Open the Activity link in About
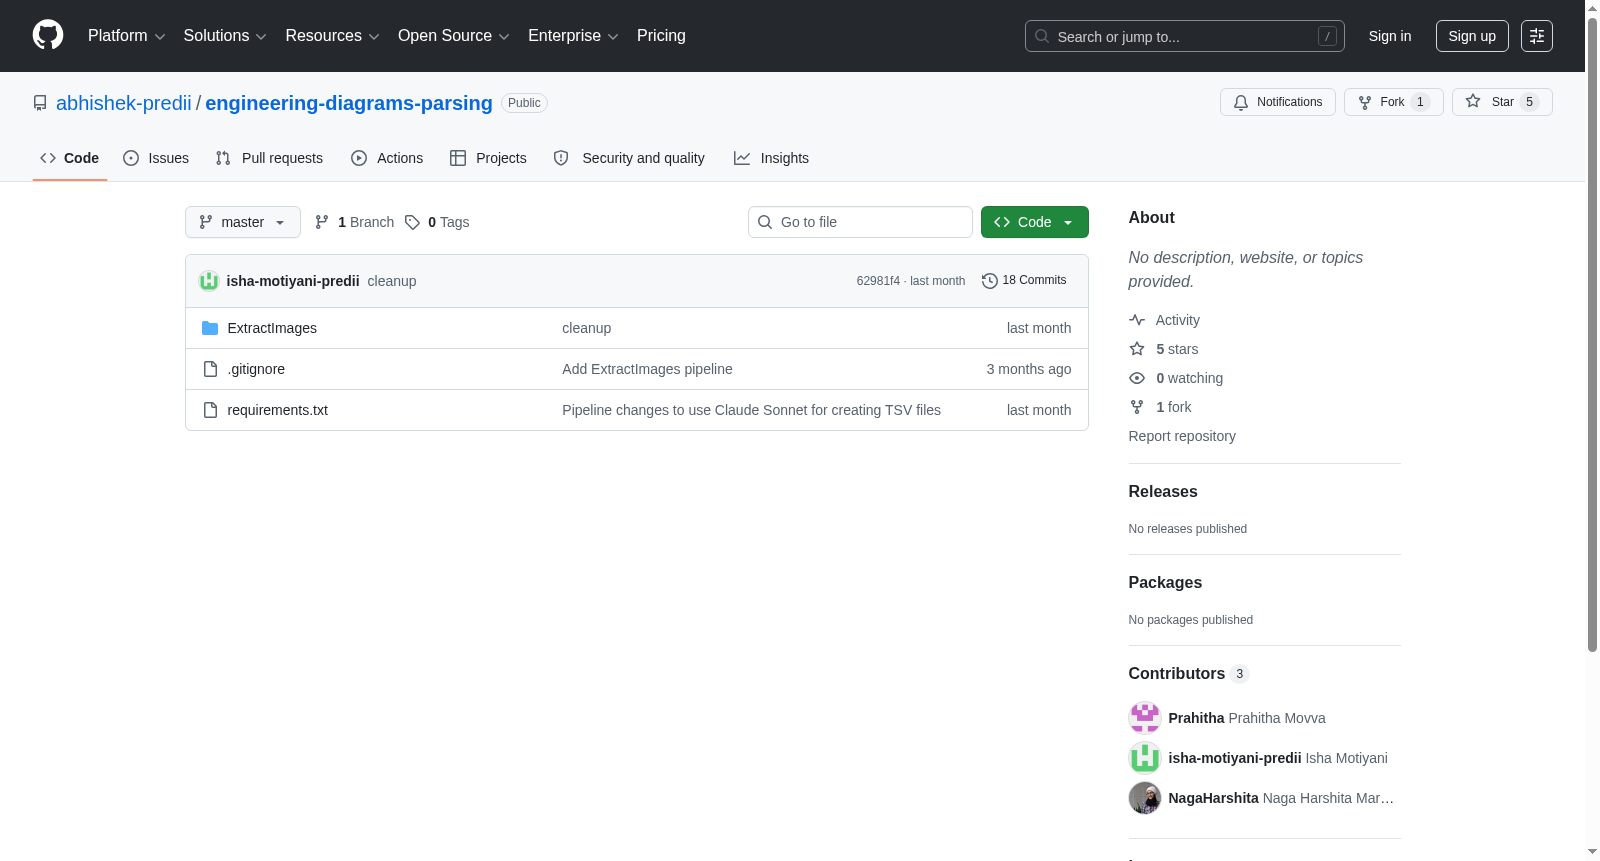The width and height of the screenshot is (1600, 861). click(1177, 320)
